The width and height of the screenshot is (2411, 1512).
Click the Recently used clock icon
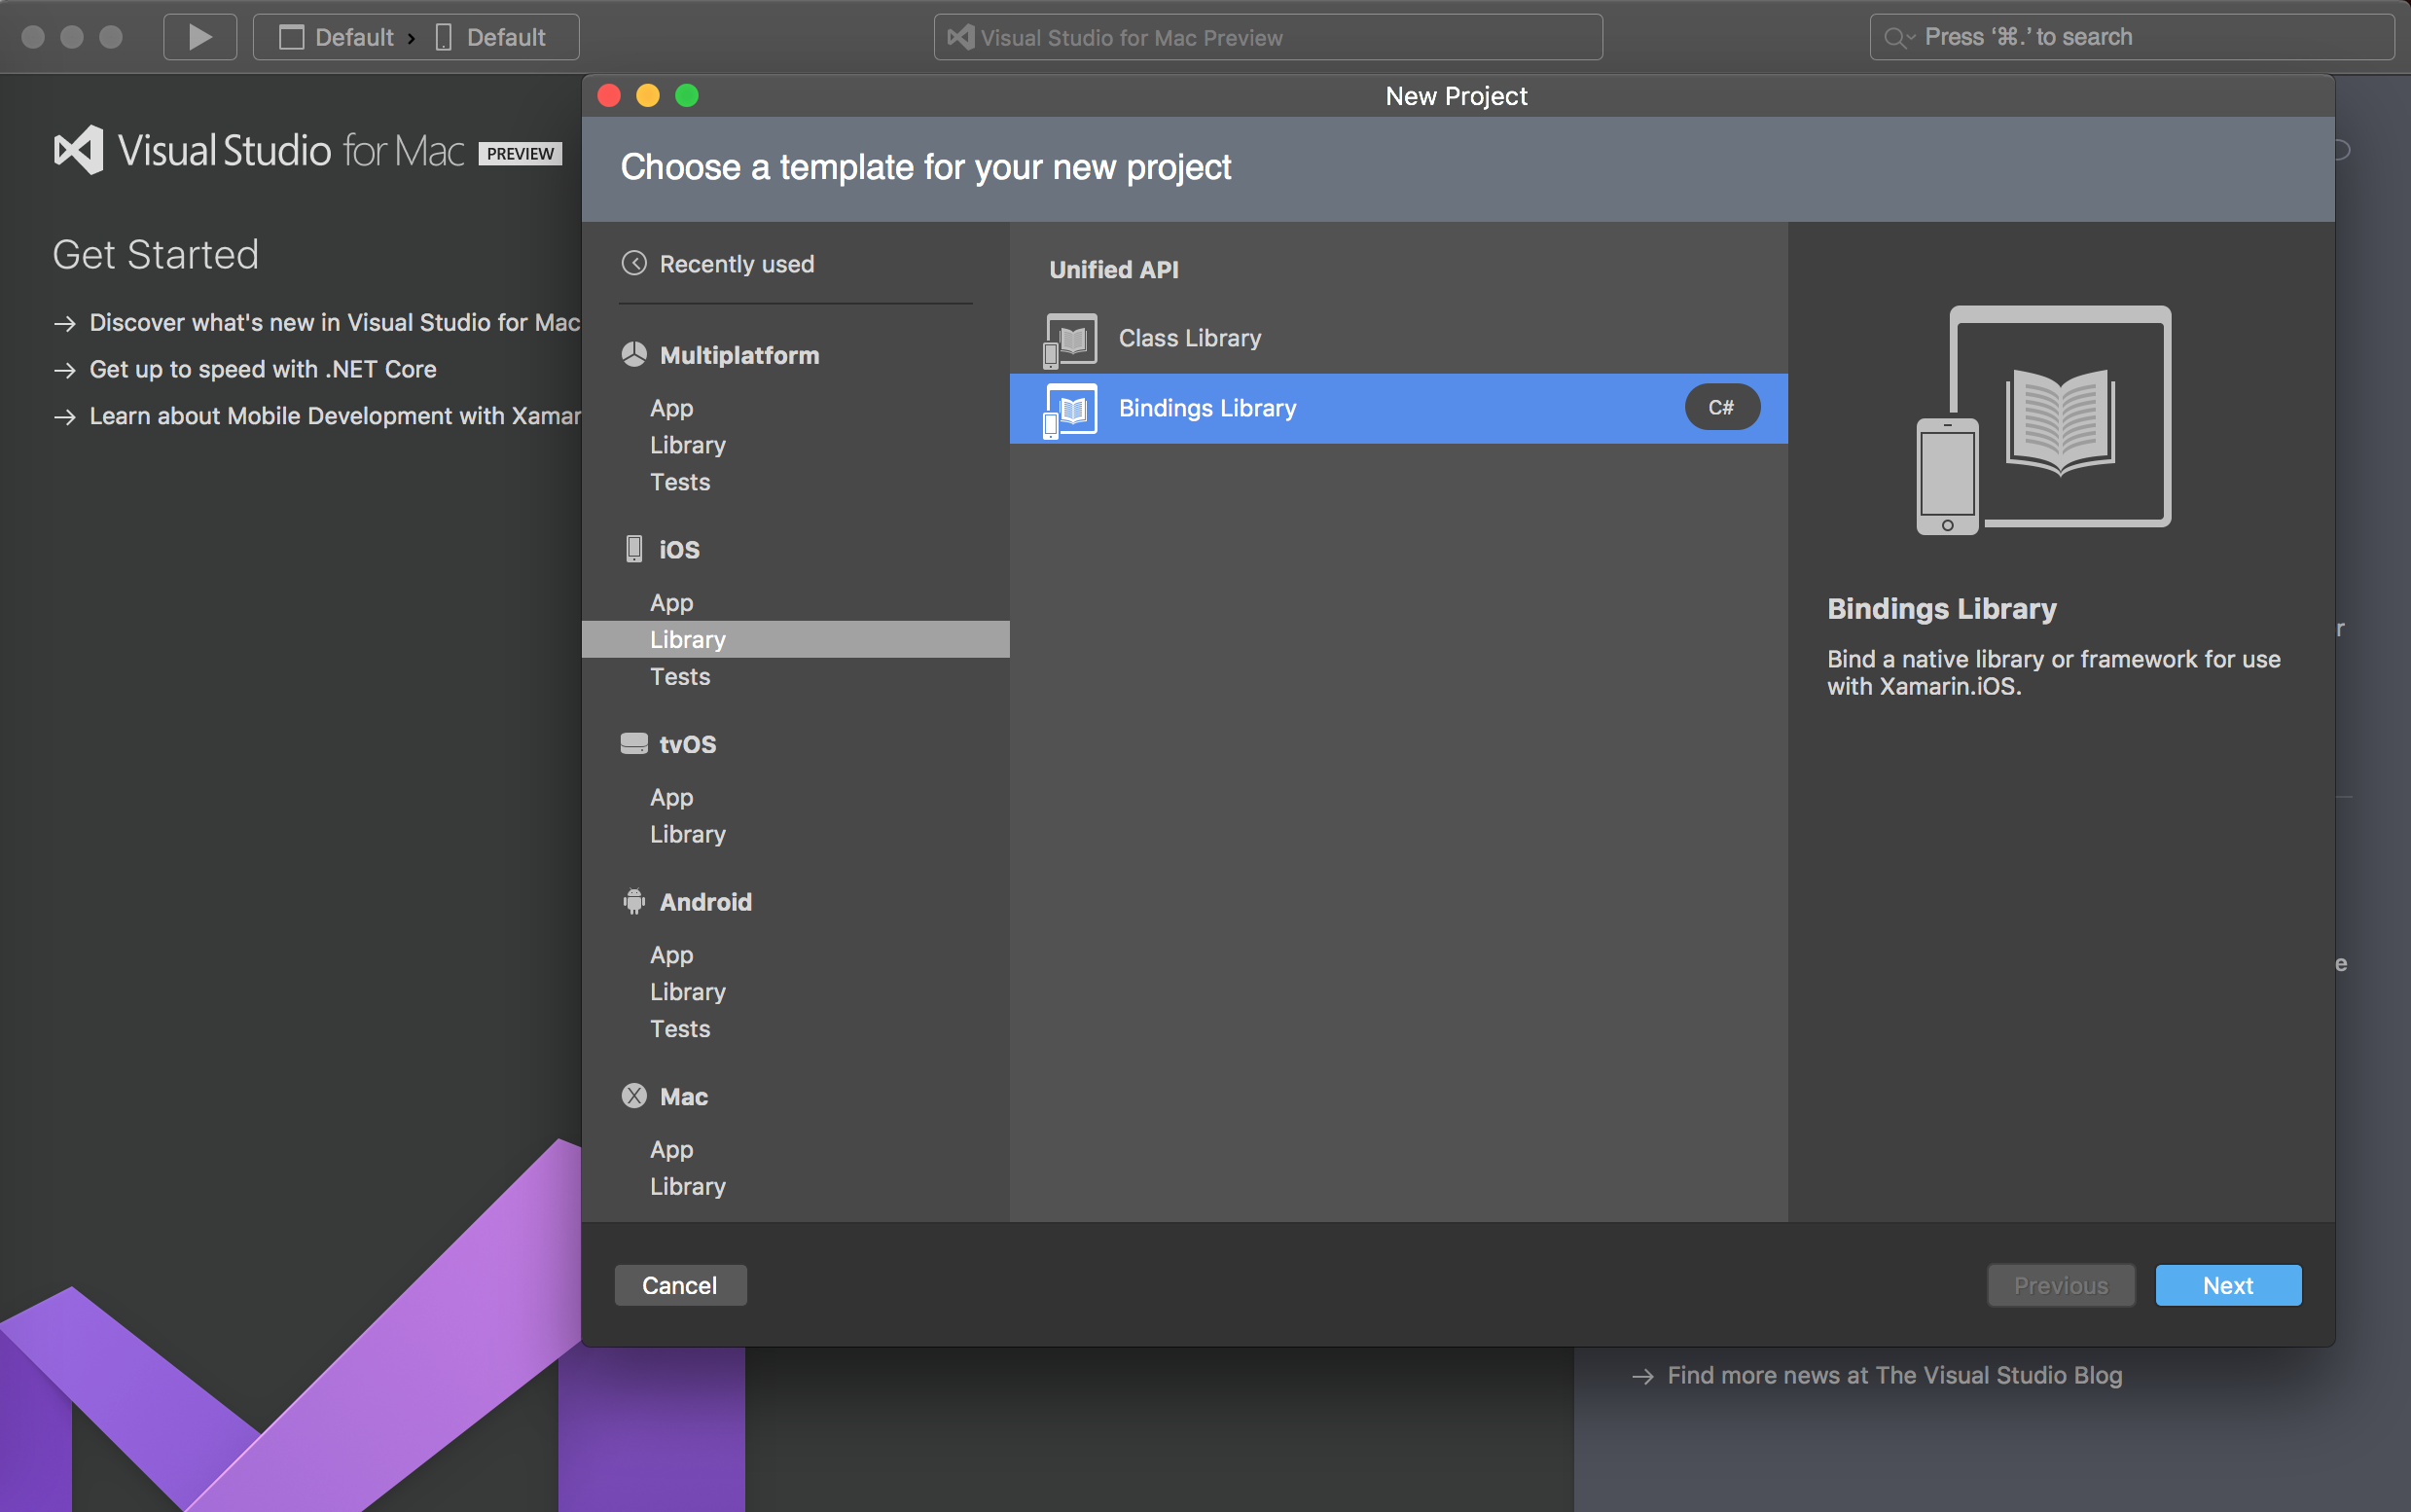coord(634,263)
